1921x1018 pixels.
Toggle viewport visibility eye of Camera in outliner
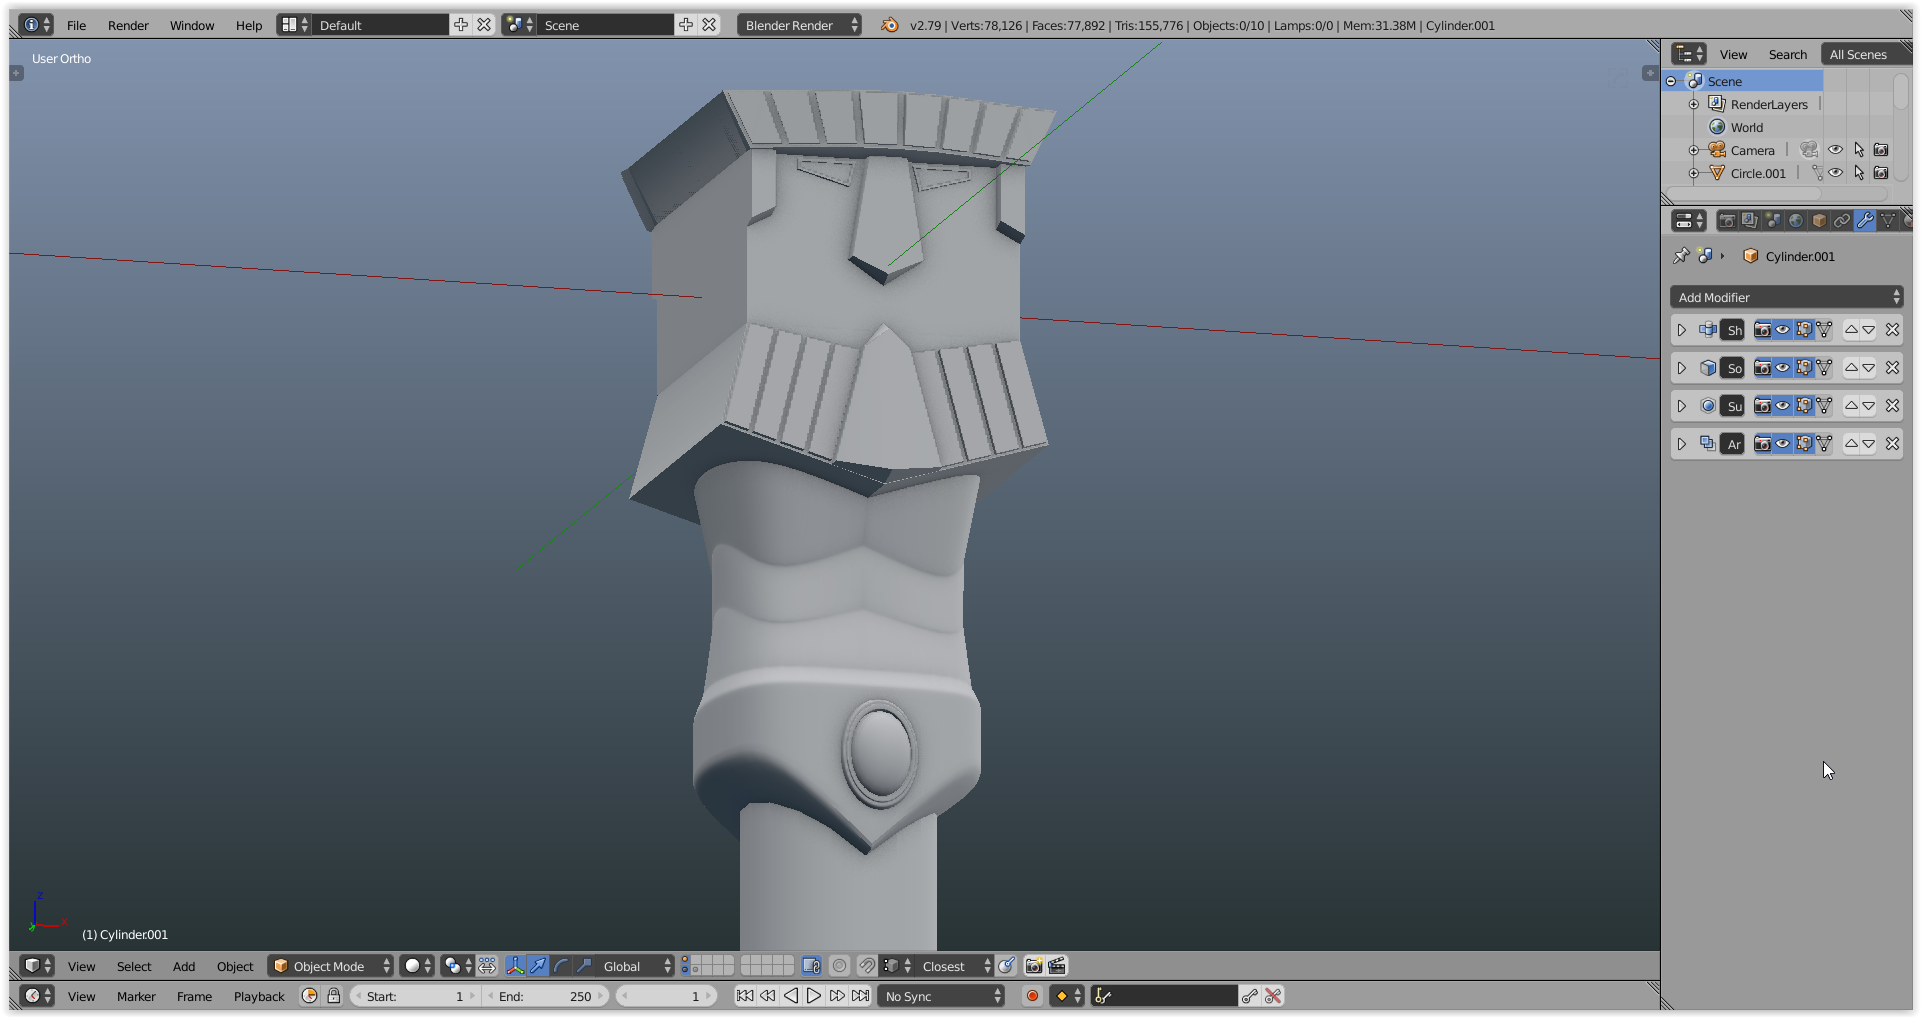click(1835, 150)
